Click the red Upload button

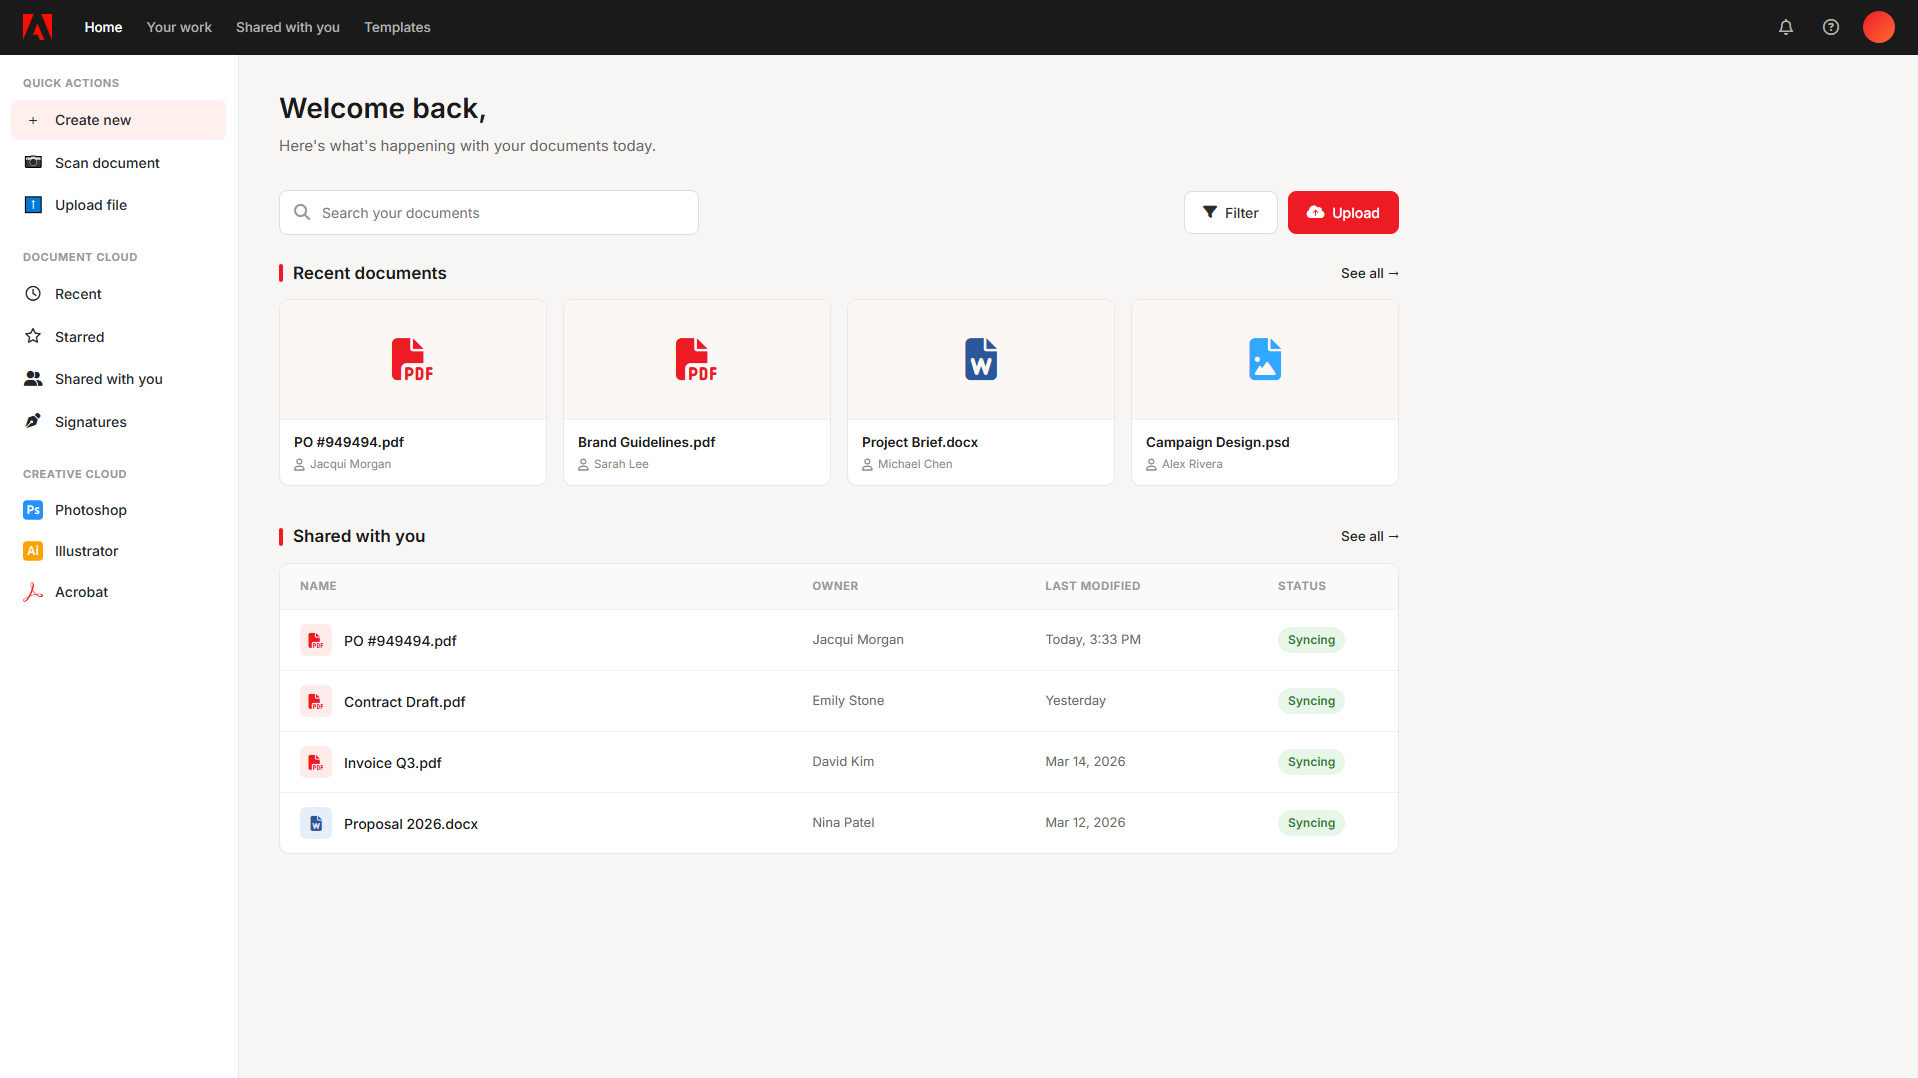click(1343, 213)
